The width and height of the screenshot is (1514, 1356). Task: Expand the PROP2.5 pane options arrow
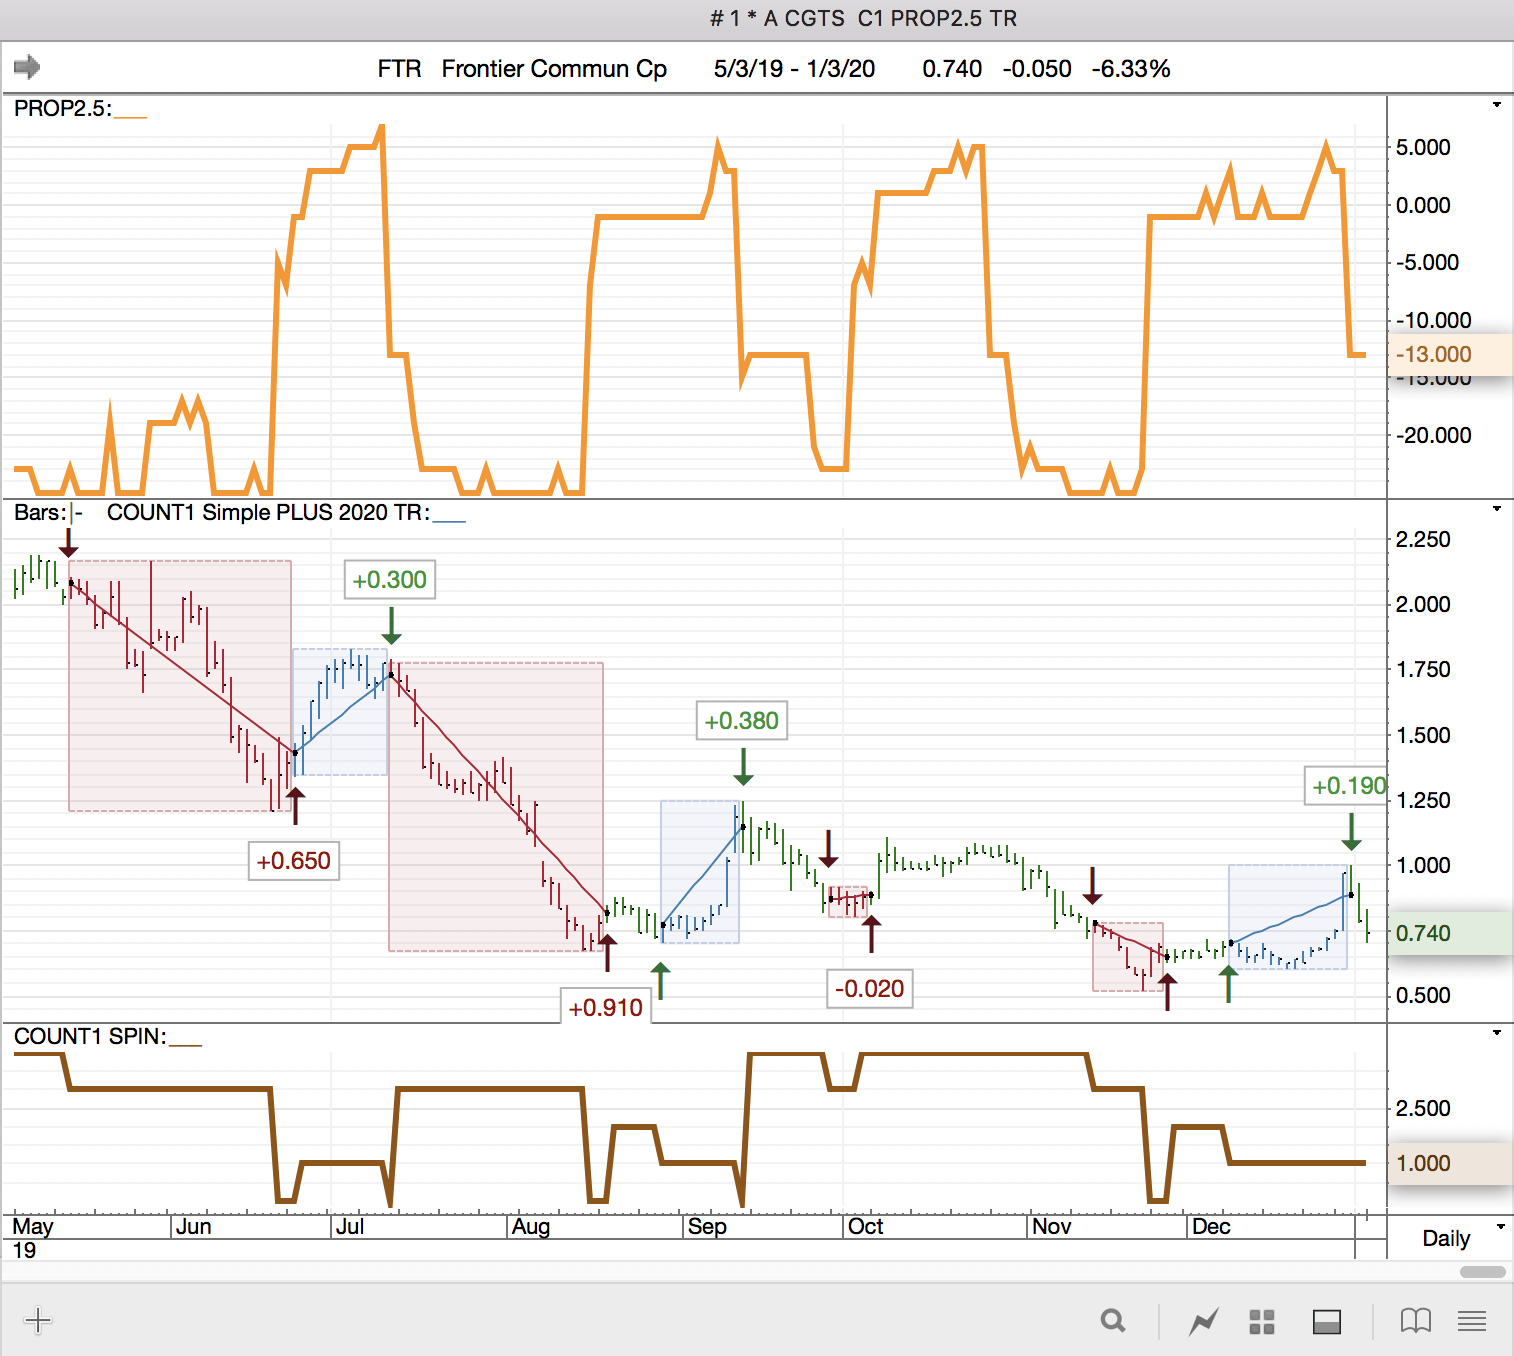(x=1497, y=105)
